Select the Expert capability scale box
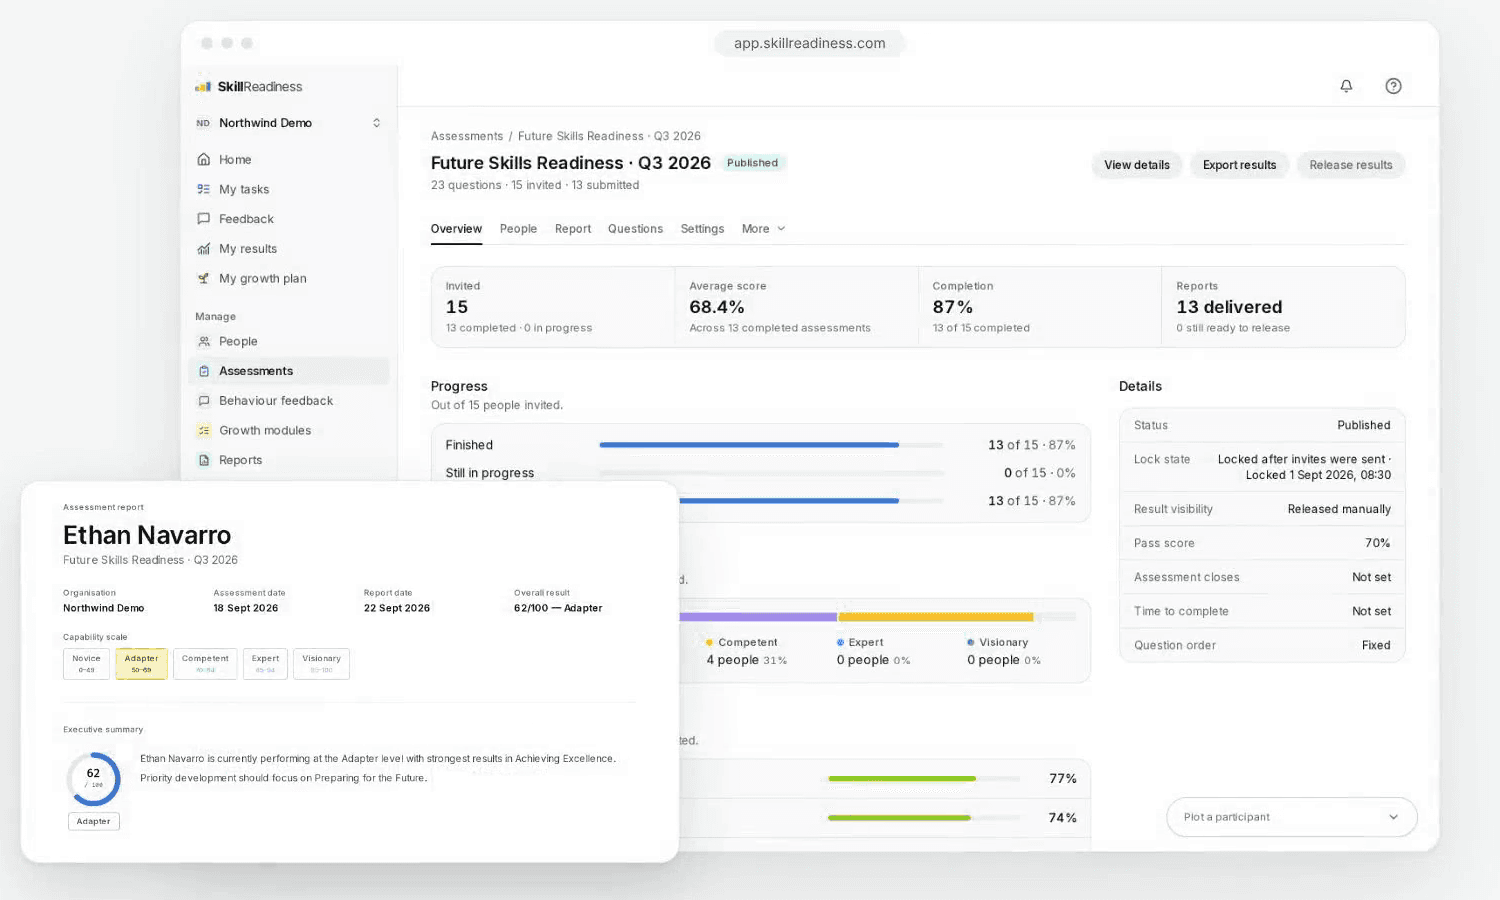This screenshot has height=900, width=1500. (x=265, y=664)
